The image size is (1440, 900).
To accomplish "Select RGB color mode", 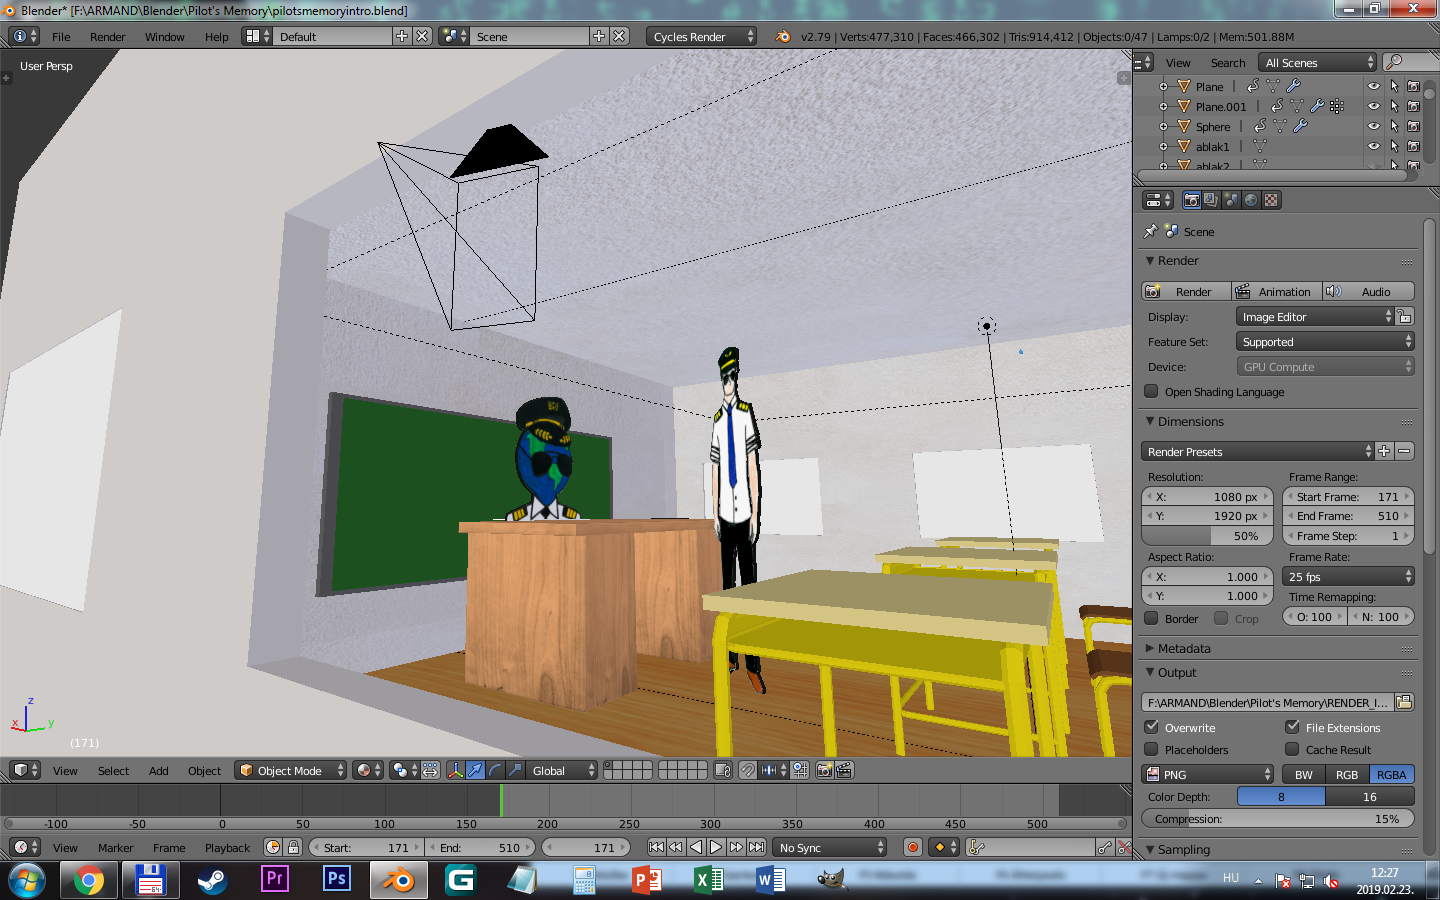I will [x=1347, y=774].
